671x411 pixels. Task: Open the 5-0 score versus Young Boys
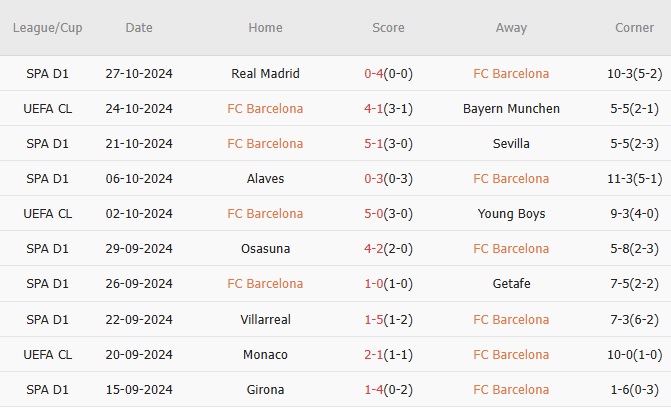[388, 213]
